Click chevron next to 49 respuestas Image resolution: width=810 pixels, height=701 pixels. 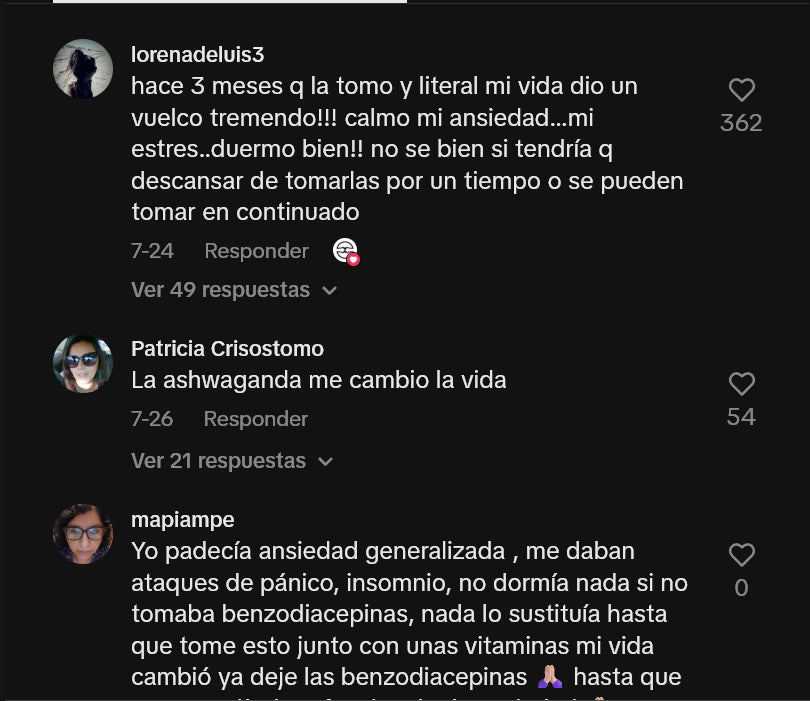pos(329,291)
